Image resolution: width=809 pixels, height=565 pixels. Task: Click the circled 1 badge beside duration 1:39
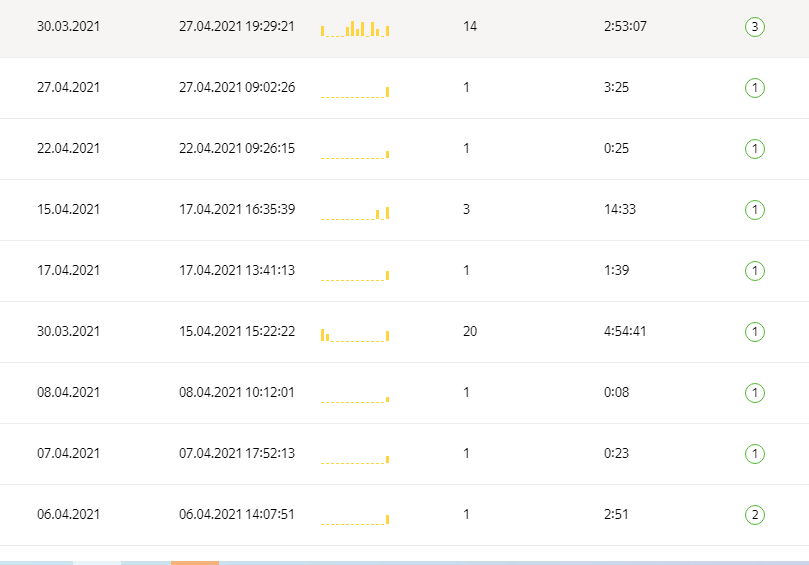click(x=755, y=271)
